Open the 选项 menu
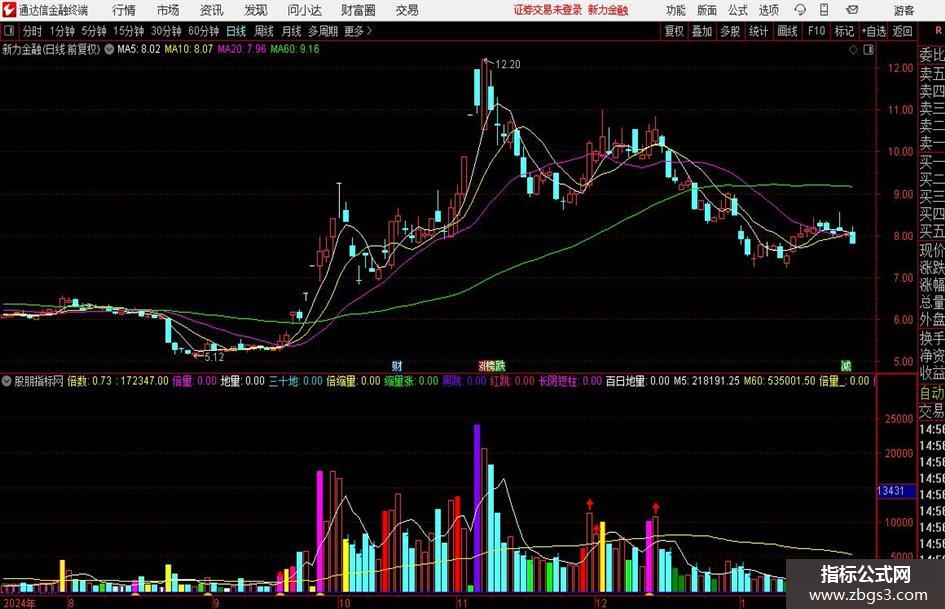The height and width of the screenshot is (609, 945). (769, 10)
